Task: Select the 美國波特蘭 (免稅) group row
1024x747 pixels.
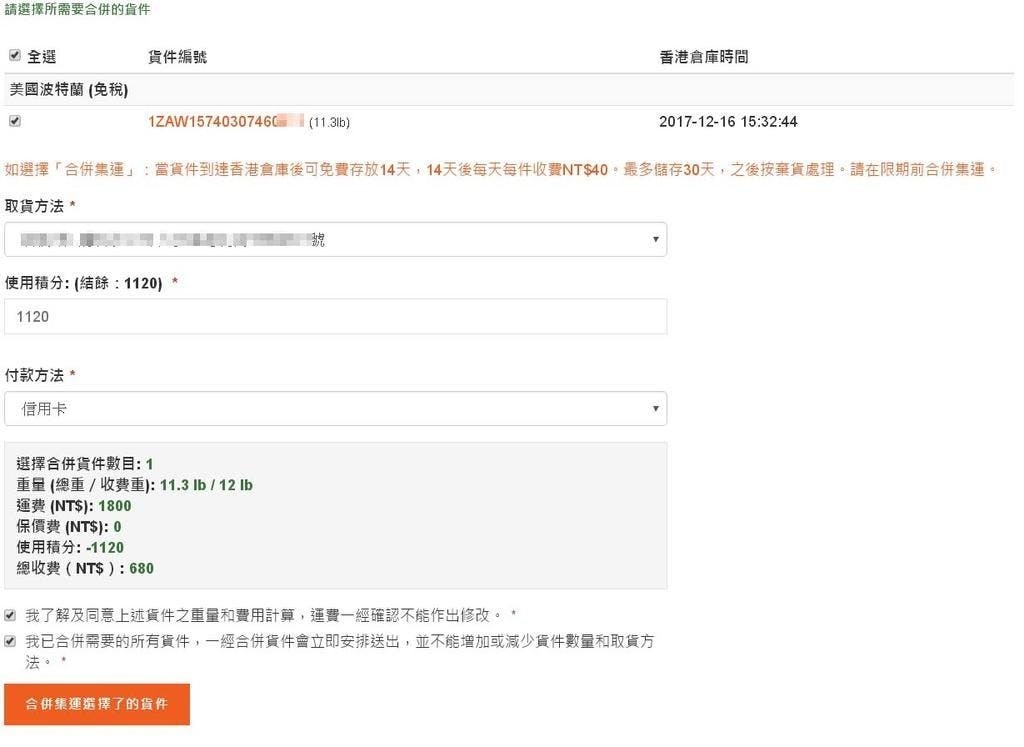Action: [69, 89]
